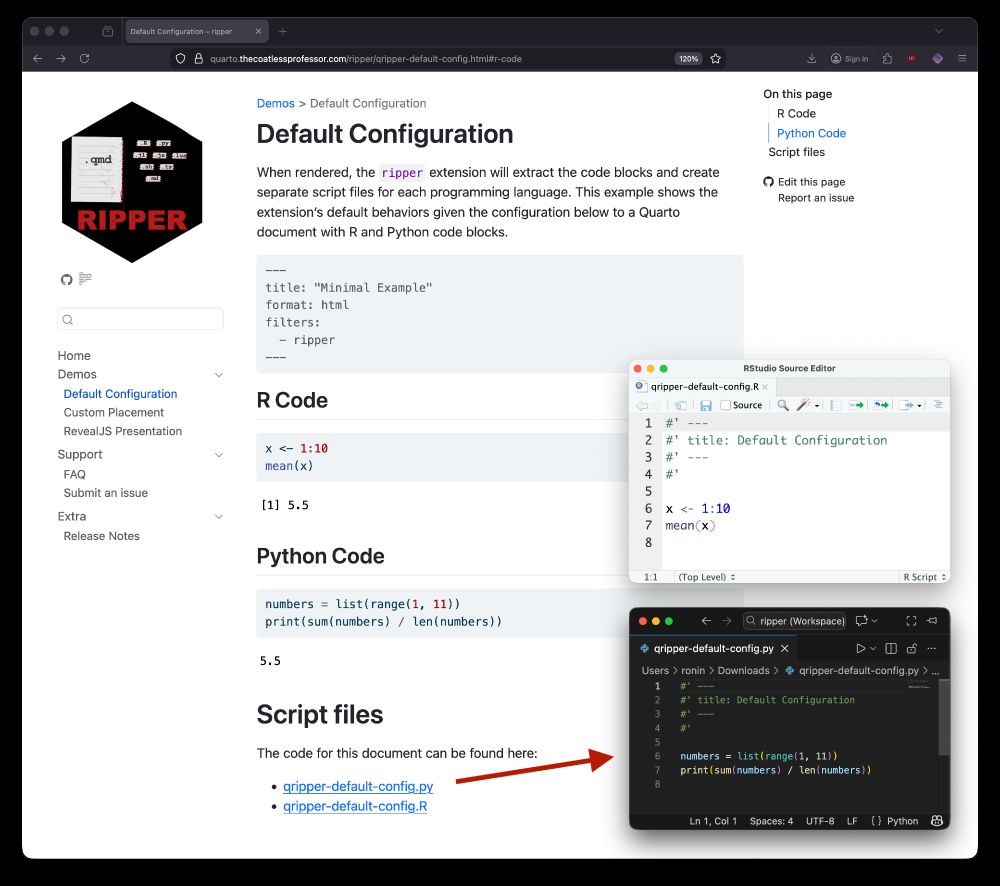
Task: Open the code tools magic wand icon in RStudio
Action: click(x=803, y=405)
